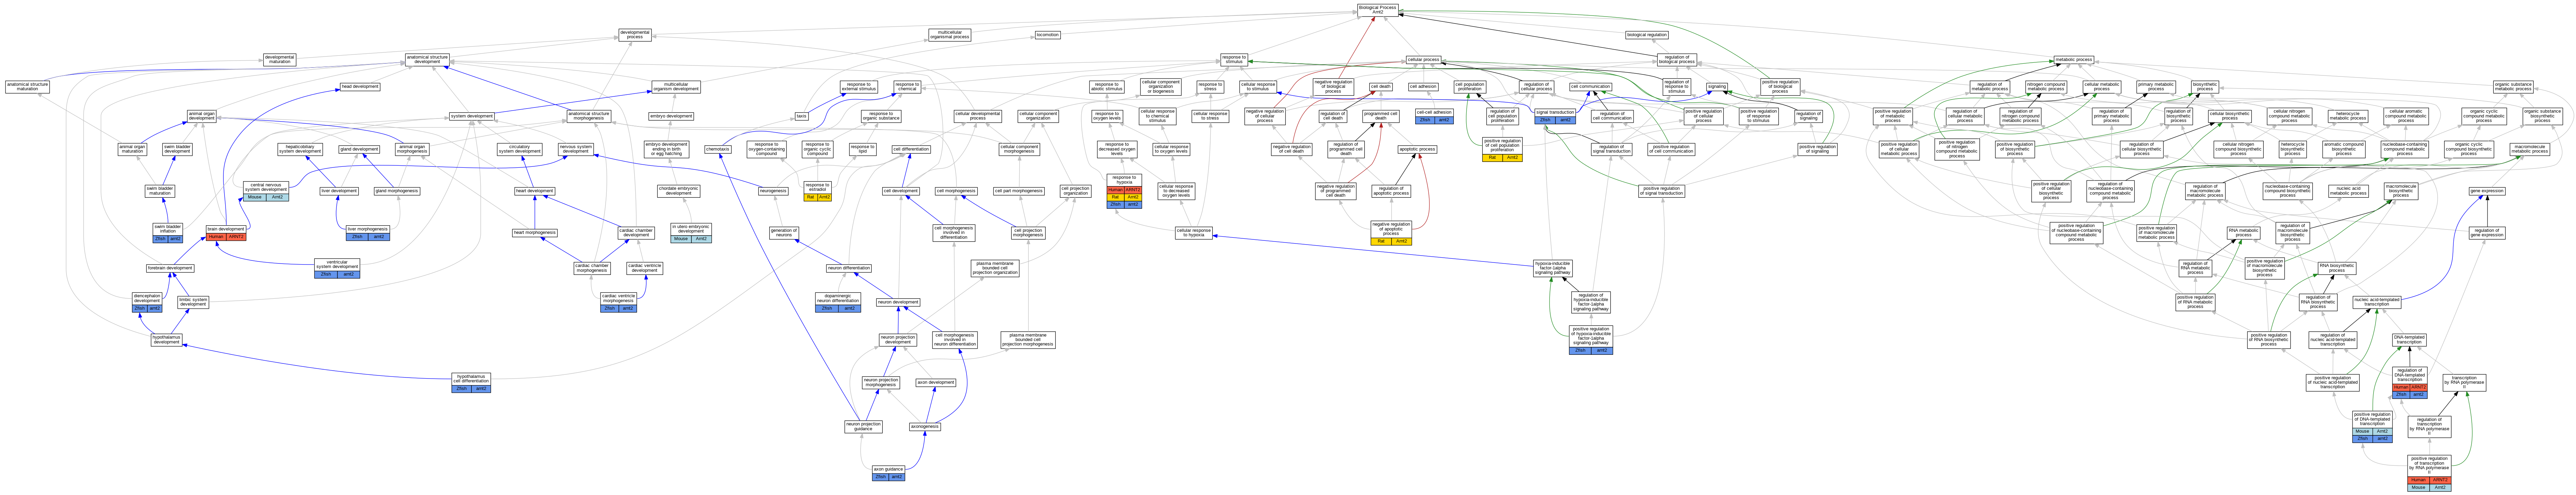Click the 'response to lipid' node

click(862, 149)
